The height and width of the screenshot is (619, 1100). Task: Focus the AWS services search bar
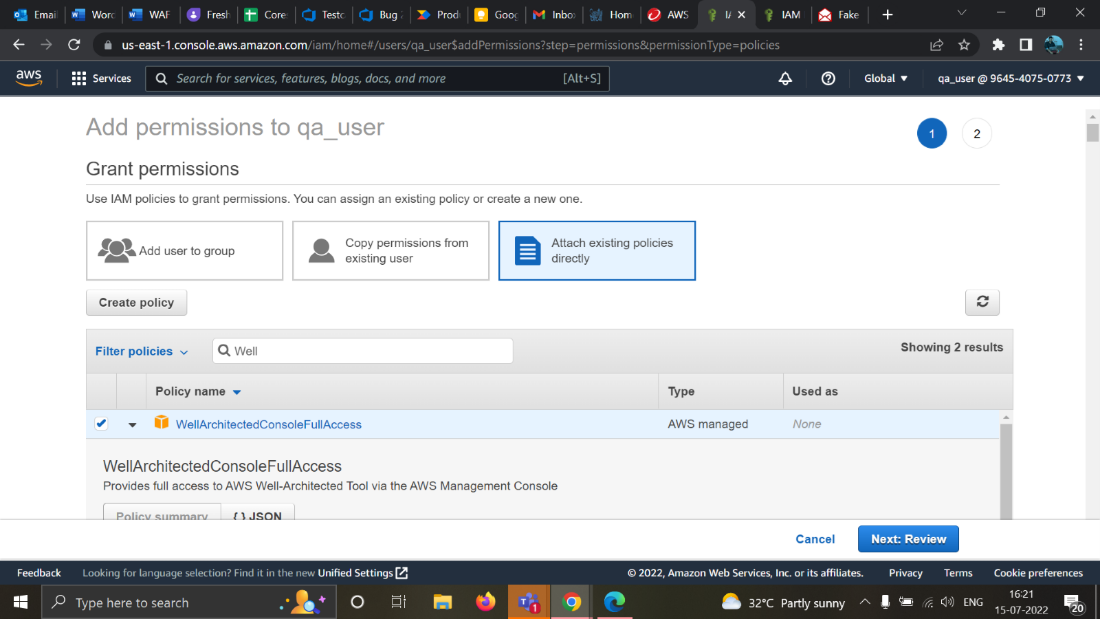click(x=377, y=79)
